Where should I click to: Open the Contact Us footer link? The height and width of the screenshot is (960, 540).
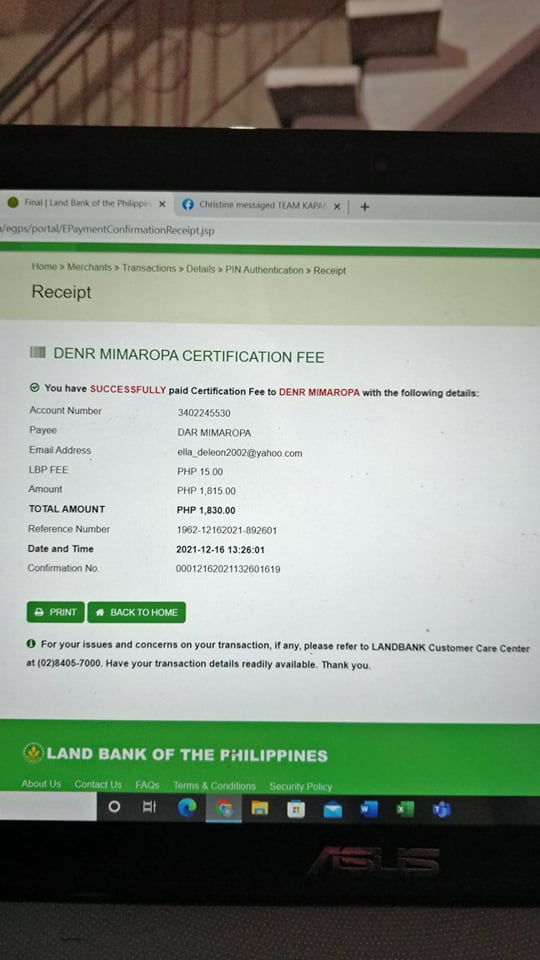click(x=98, y=784)
